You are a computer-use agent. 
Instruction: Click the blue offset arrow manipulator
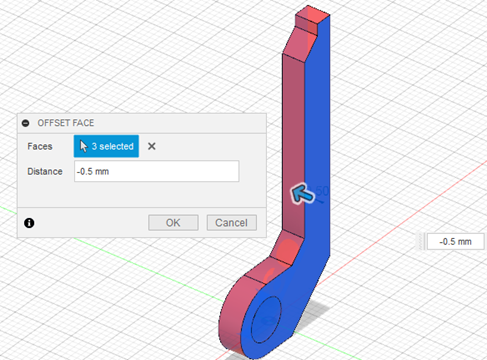coord(302,193)
